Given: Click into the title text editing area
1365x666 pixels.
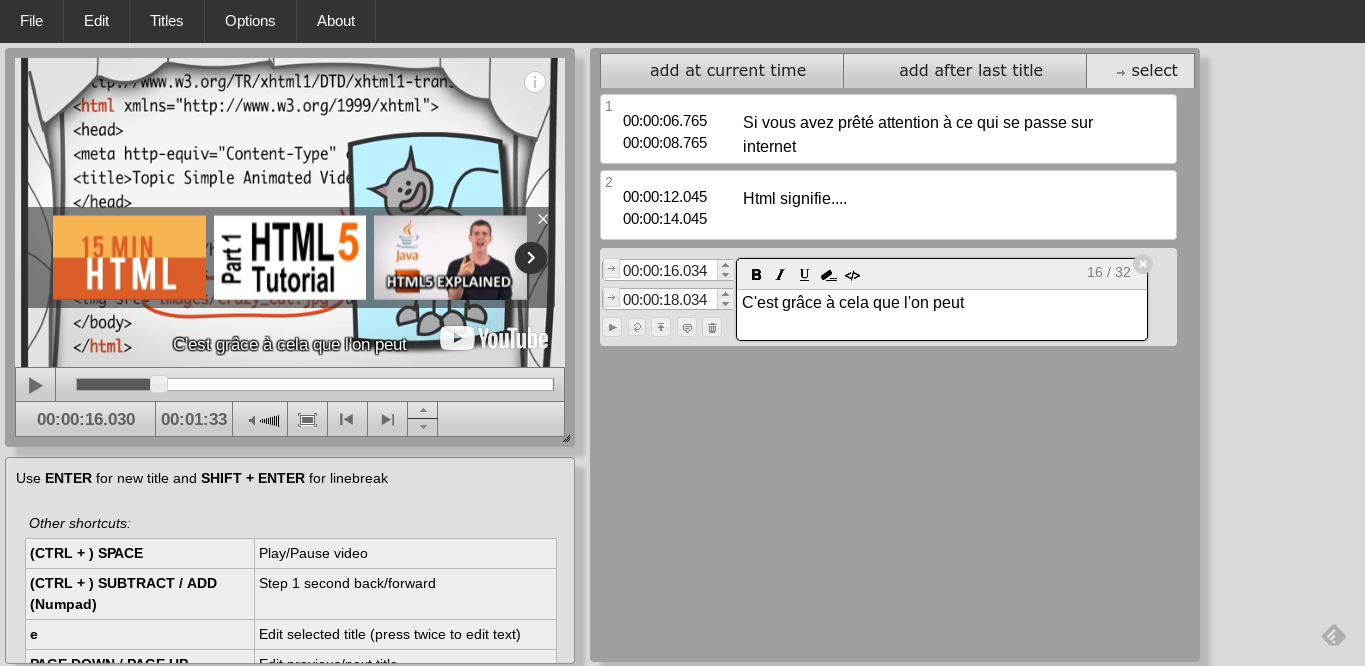Looking at the screenshot, I should [x=942, y=314].
